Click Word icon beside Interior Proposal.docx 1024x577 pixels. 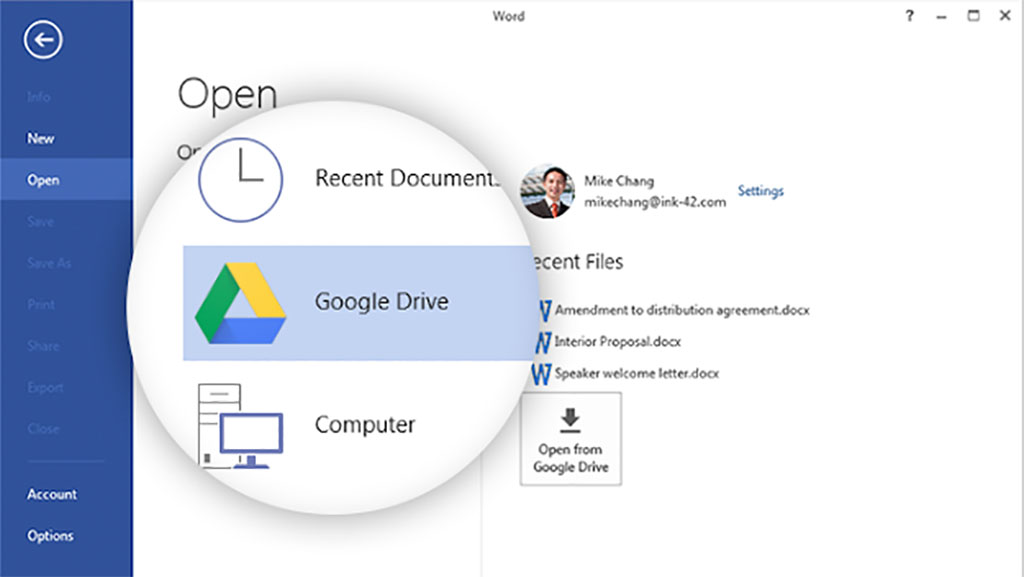tap(543, 342)
